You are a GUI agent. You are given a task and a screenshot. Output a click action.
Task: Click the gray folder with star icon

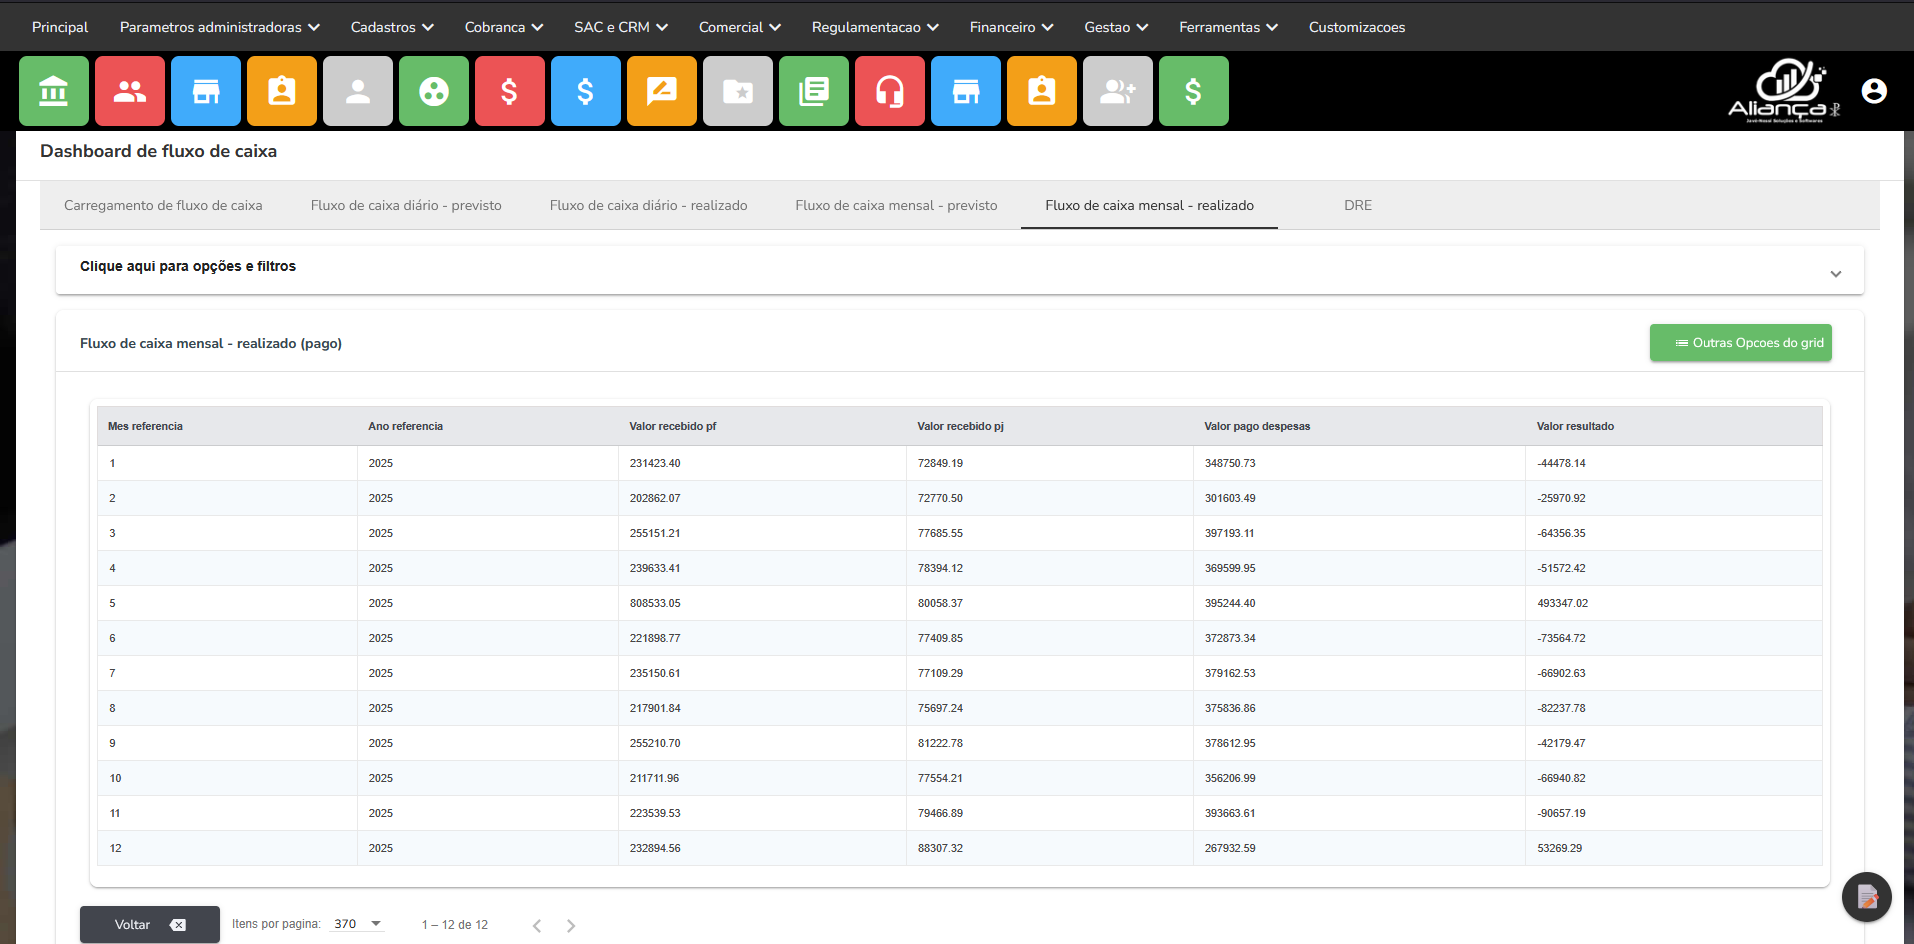point(737,91)
